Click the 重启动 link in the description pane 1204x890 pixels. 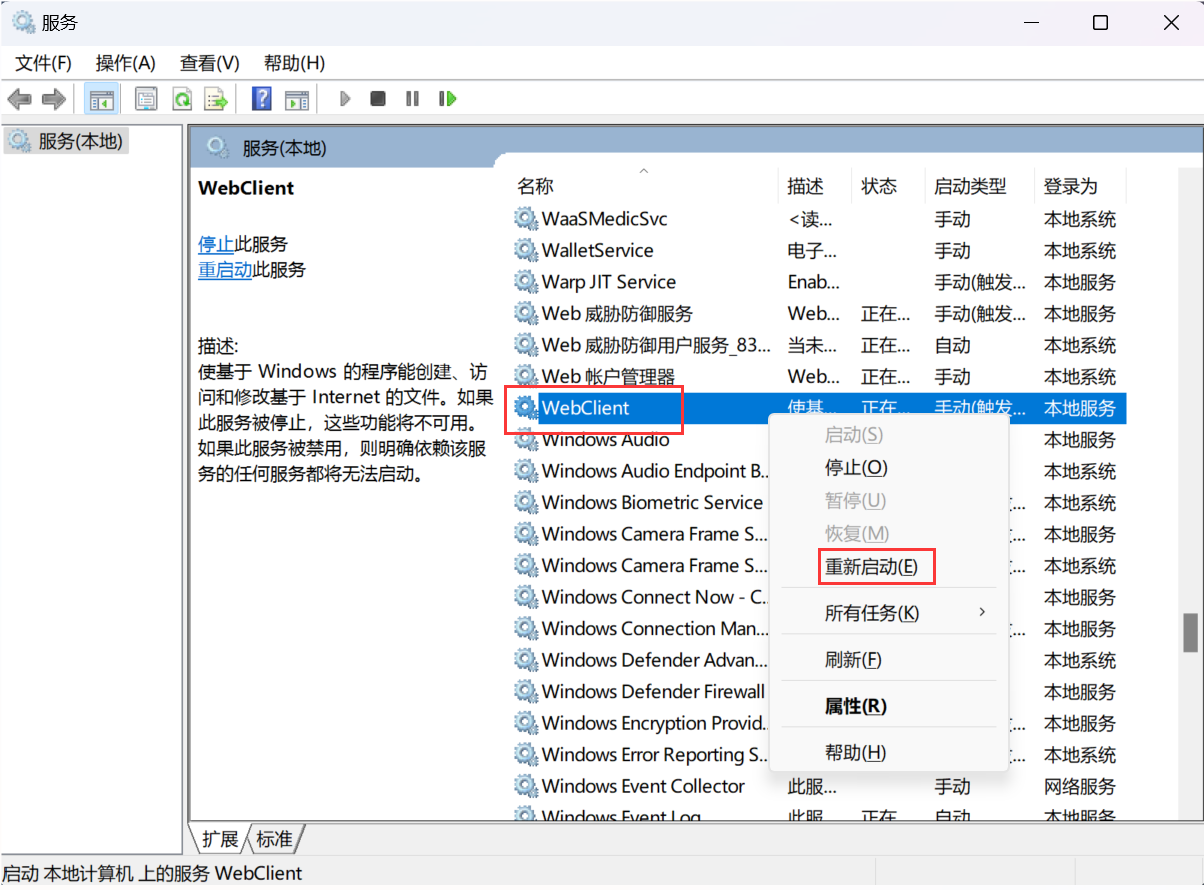225,270
